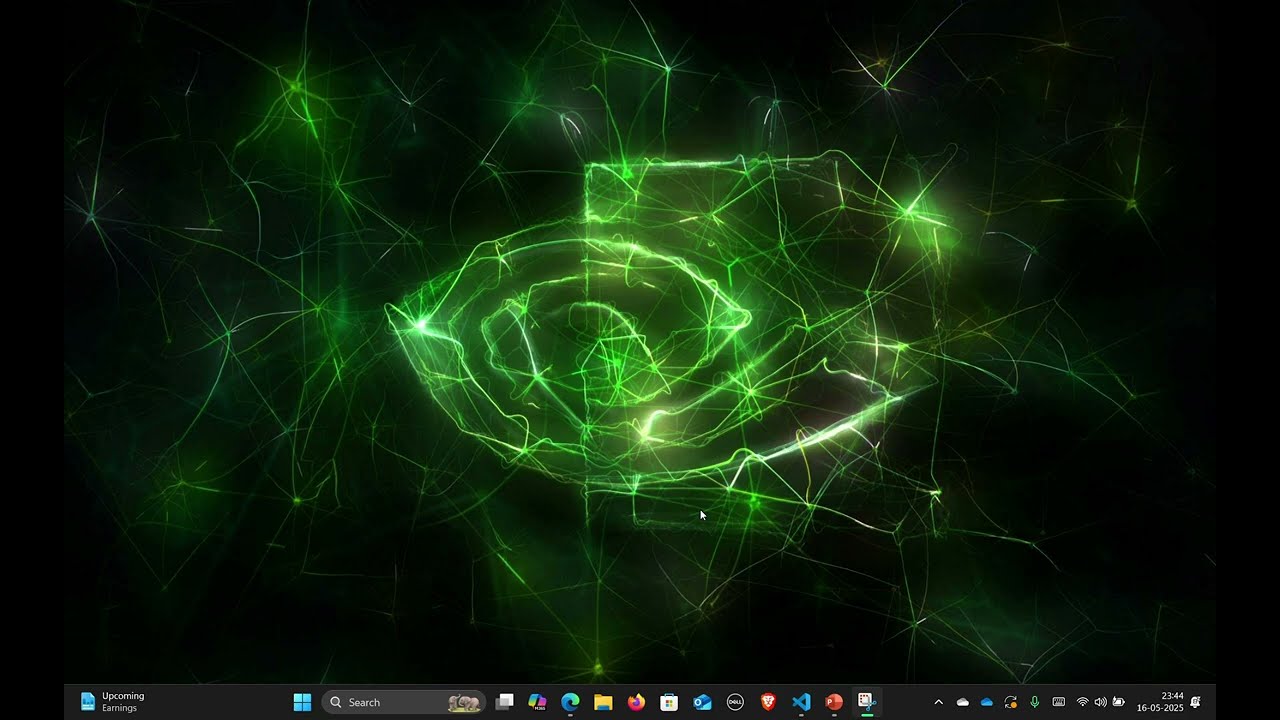This screenshot has width=1280, height=720.
Task: Open Outlook from the taskbar
Action: click(702, 702)
